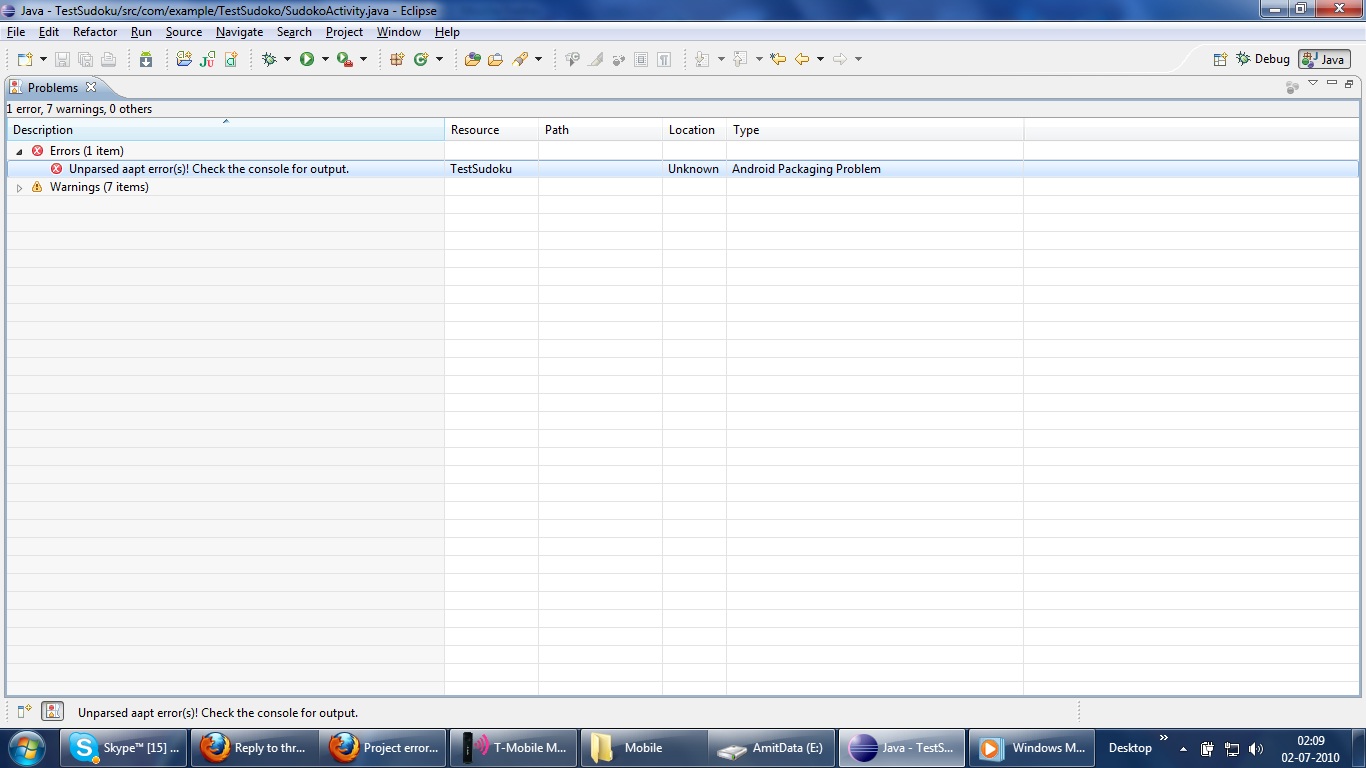Switch to the Debug perspective

coord(1263,59)
